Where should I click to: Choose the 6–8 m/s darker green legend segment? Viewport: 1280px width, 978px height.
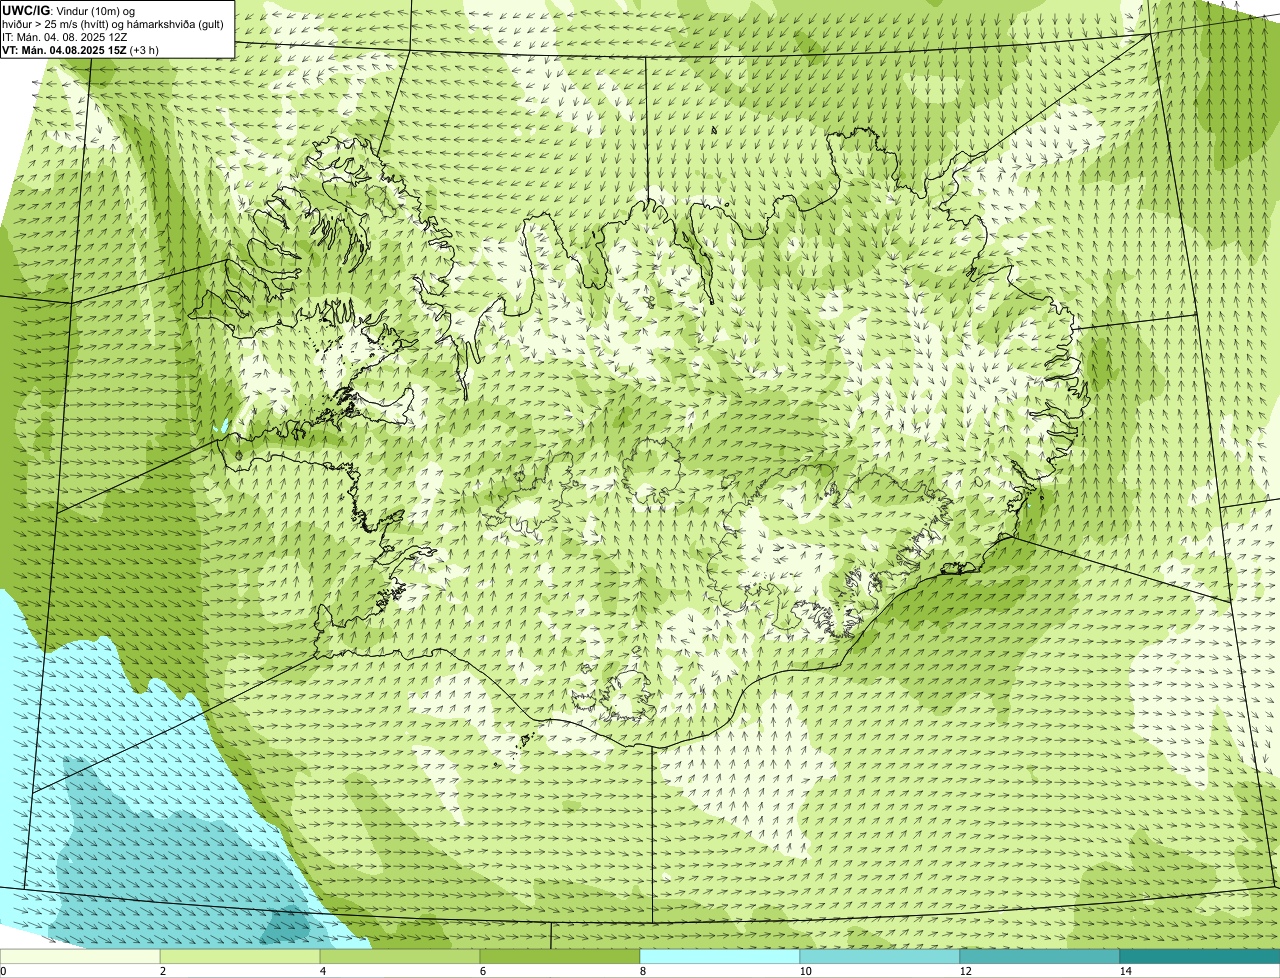click(x=560, y=957)
